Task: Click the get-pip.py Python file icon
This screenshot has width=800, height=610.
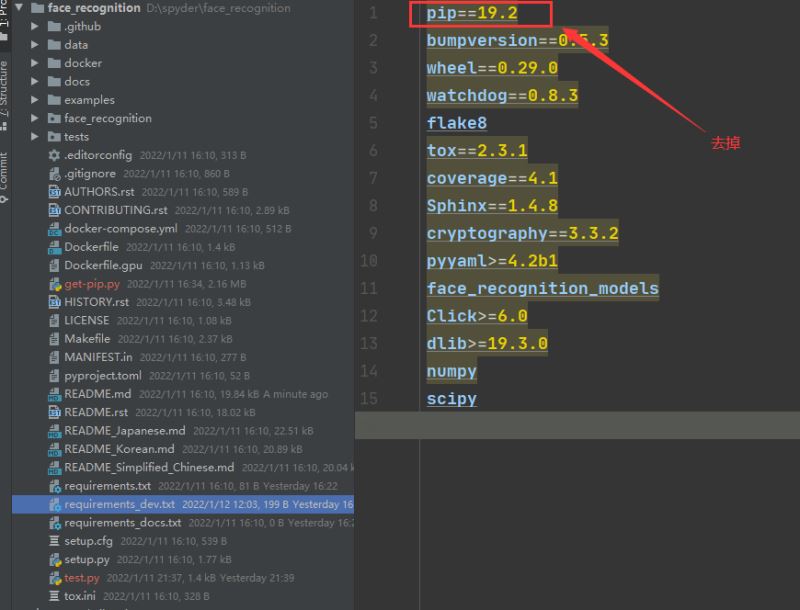Action: coord(55,284)
